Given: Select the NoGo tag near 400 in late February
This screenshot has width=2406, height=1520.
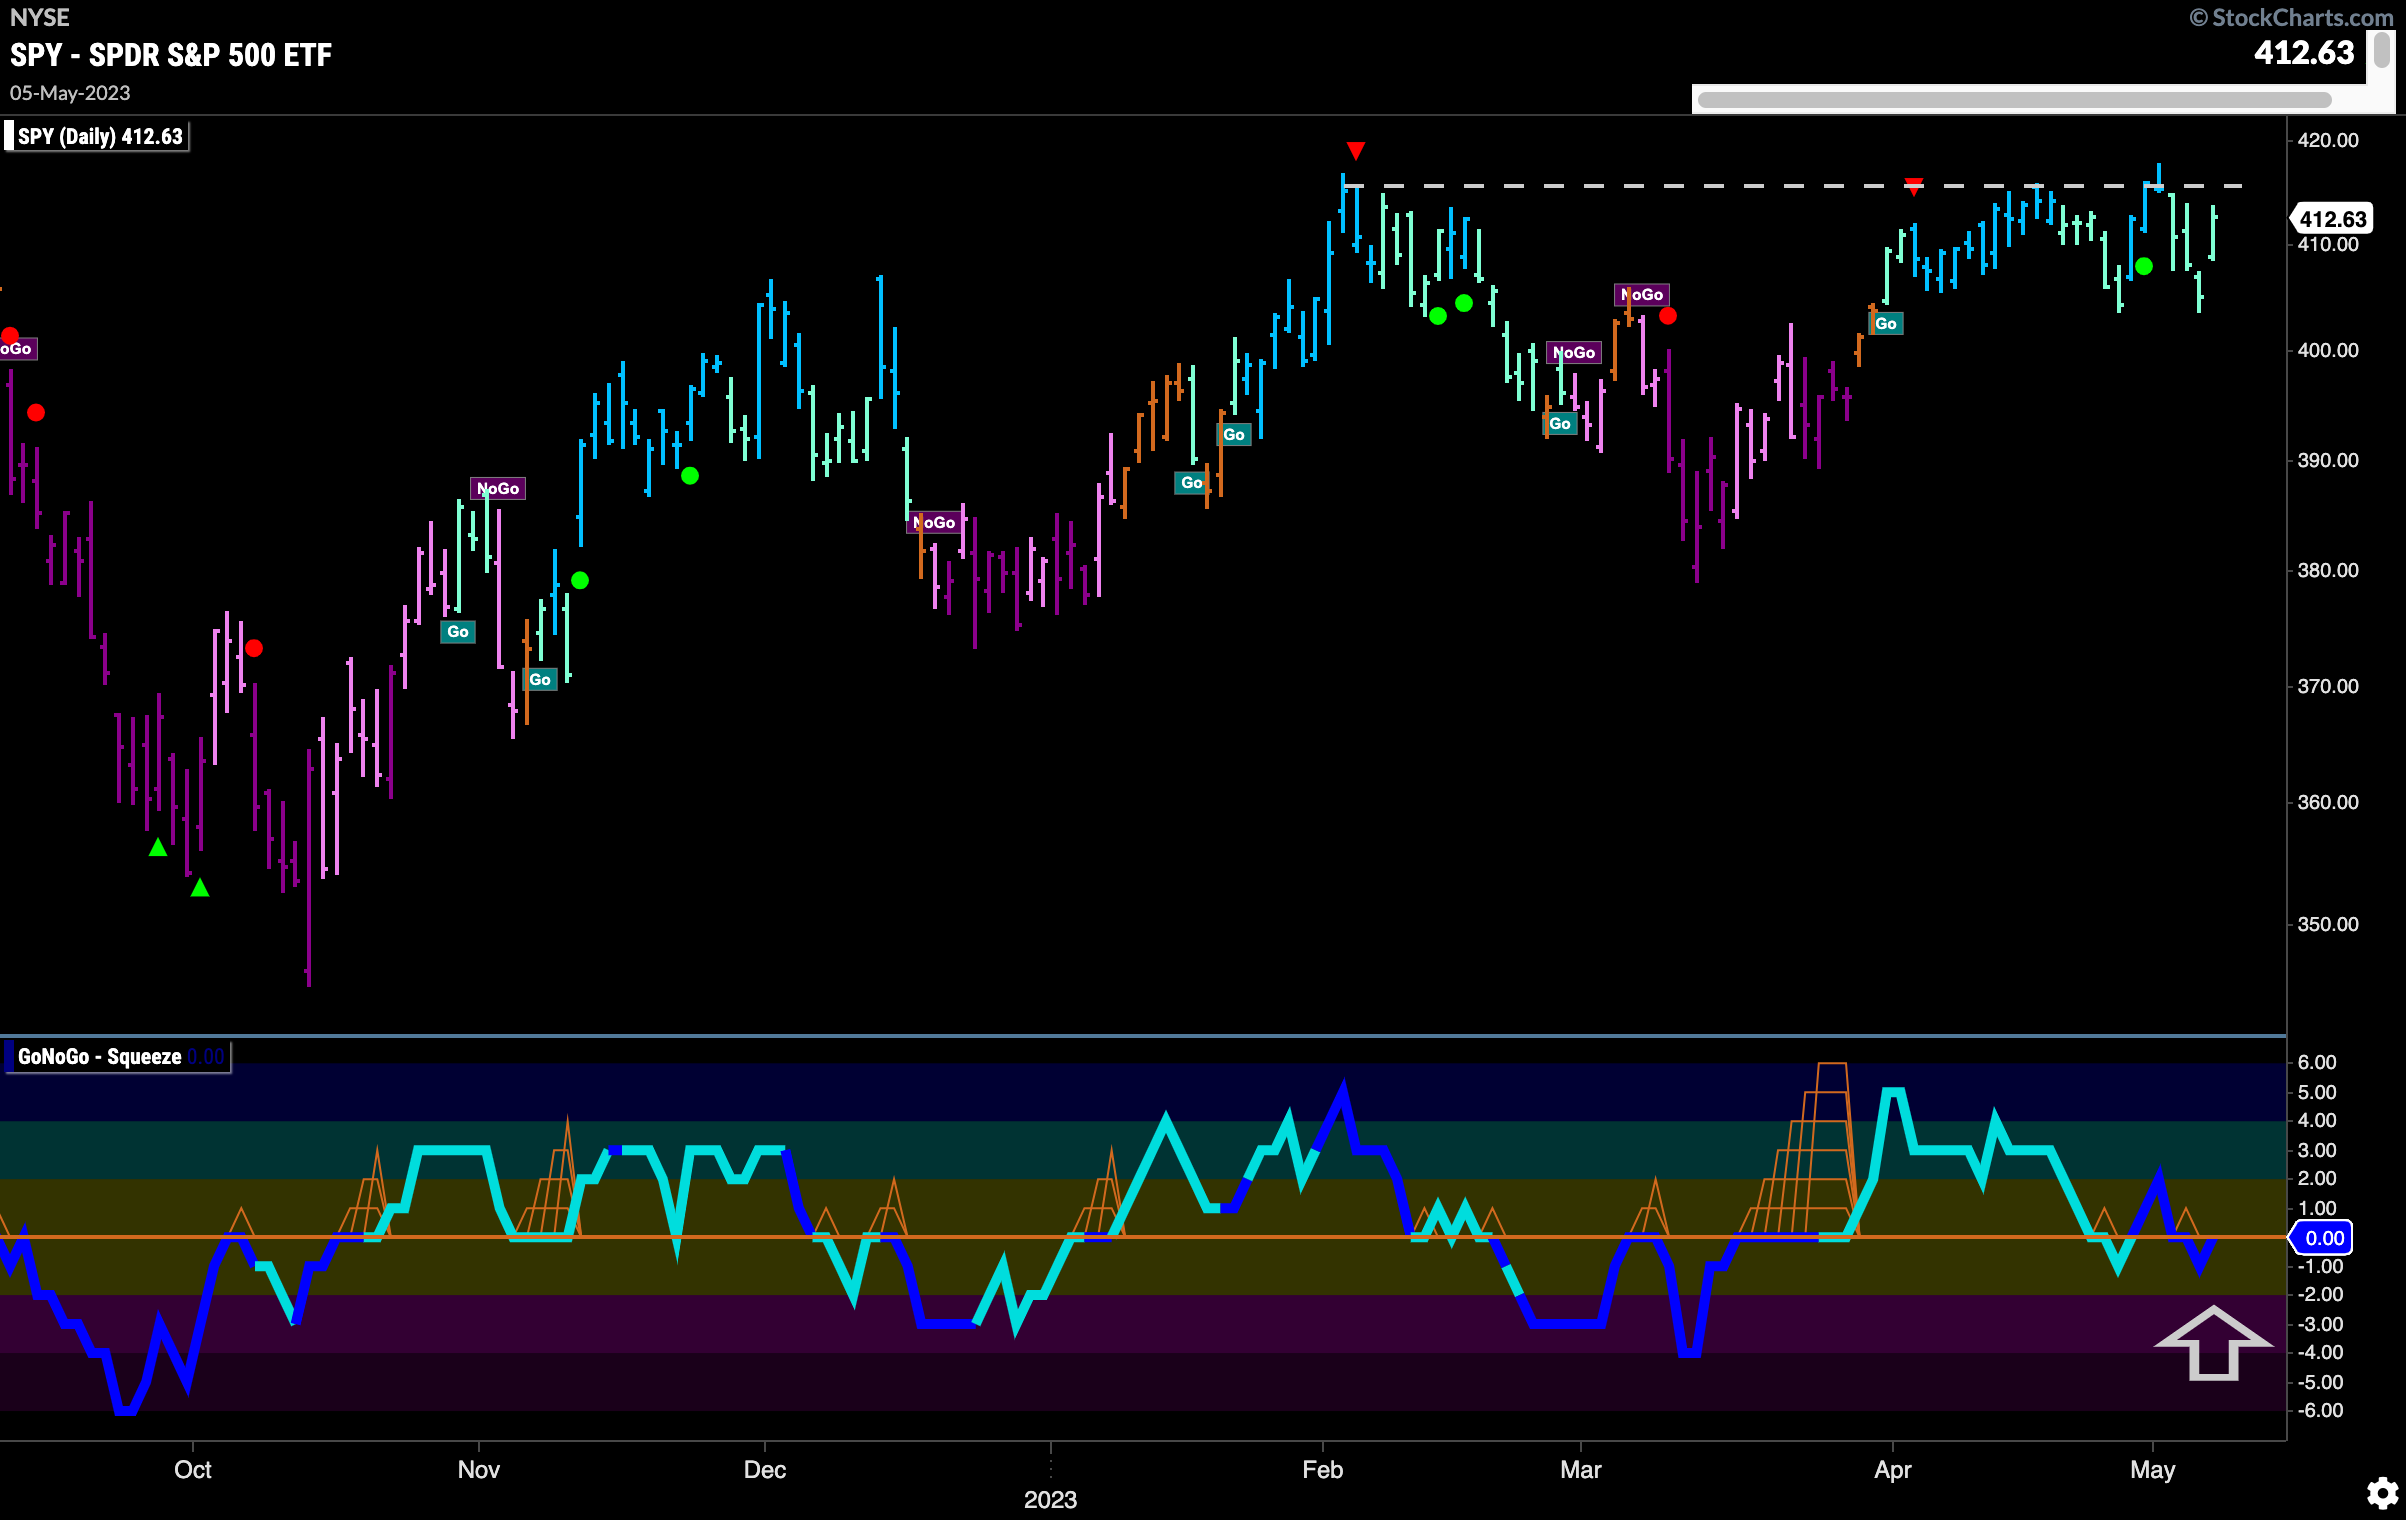Looking at the screenshot, I should pos(1574,352).
